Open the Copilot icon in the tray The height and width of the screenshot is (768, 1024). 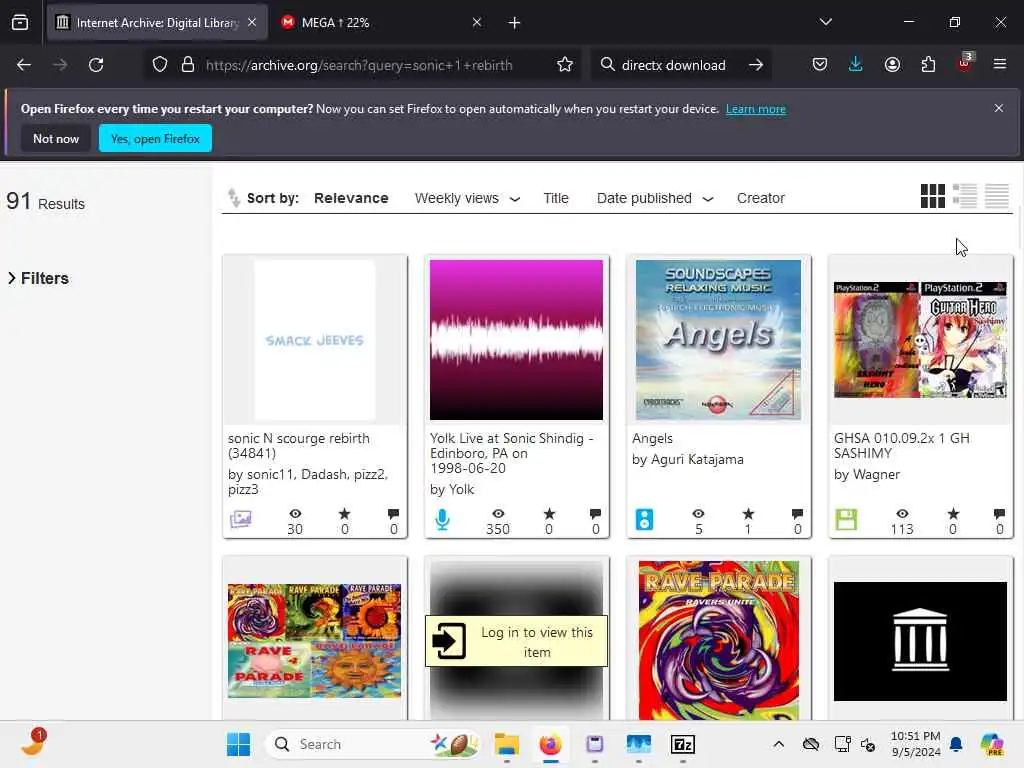[x=992, y=744]
